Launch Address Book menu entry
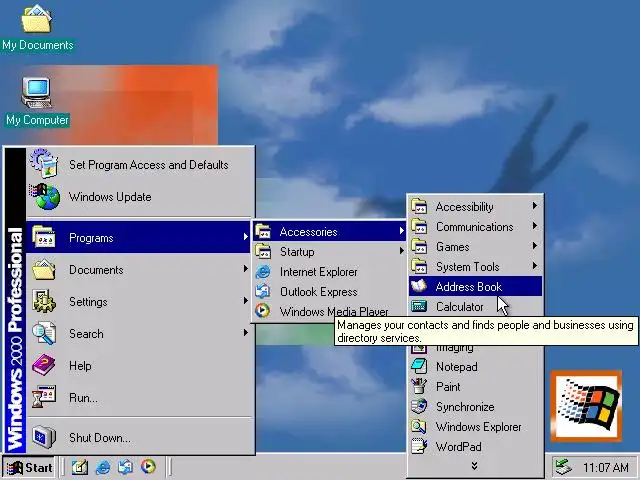640x480 pixels. [x=475, y=287]
